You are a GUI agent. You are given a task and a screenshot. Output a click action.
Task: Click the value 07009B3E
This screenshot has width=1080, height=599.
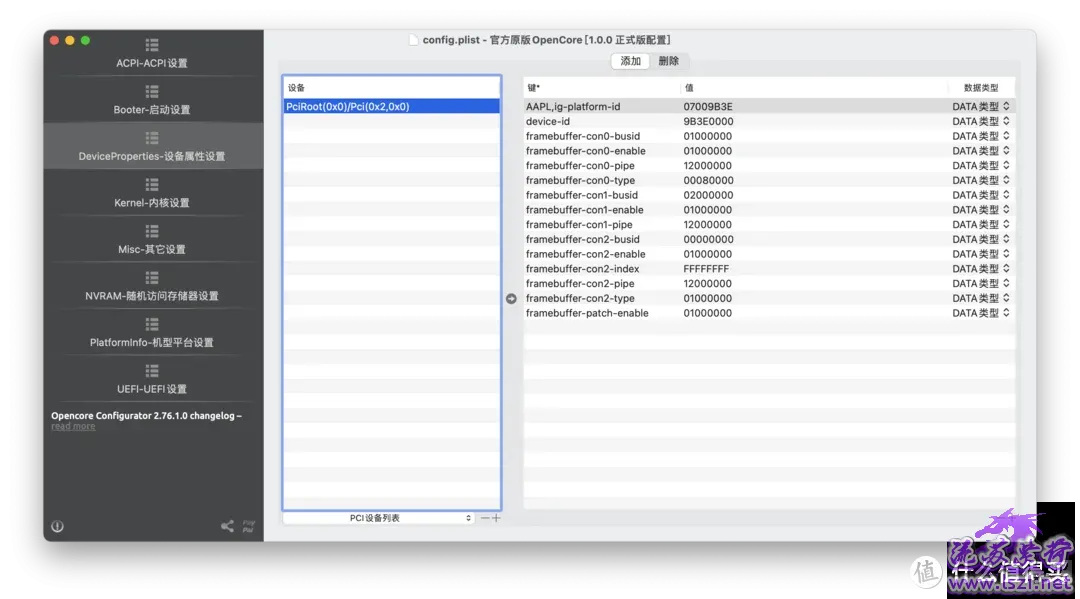pyautogui.click(x=708, y=107)
